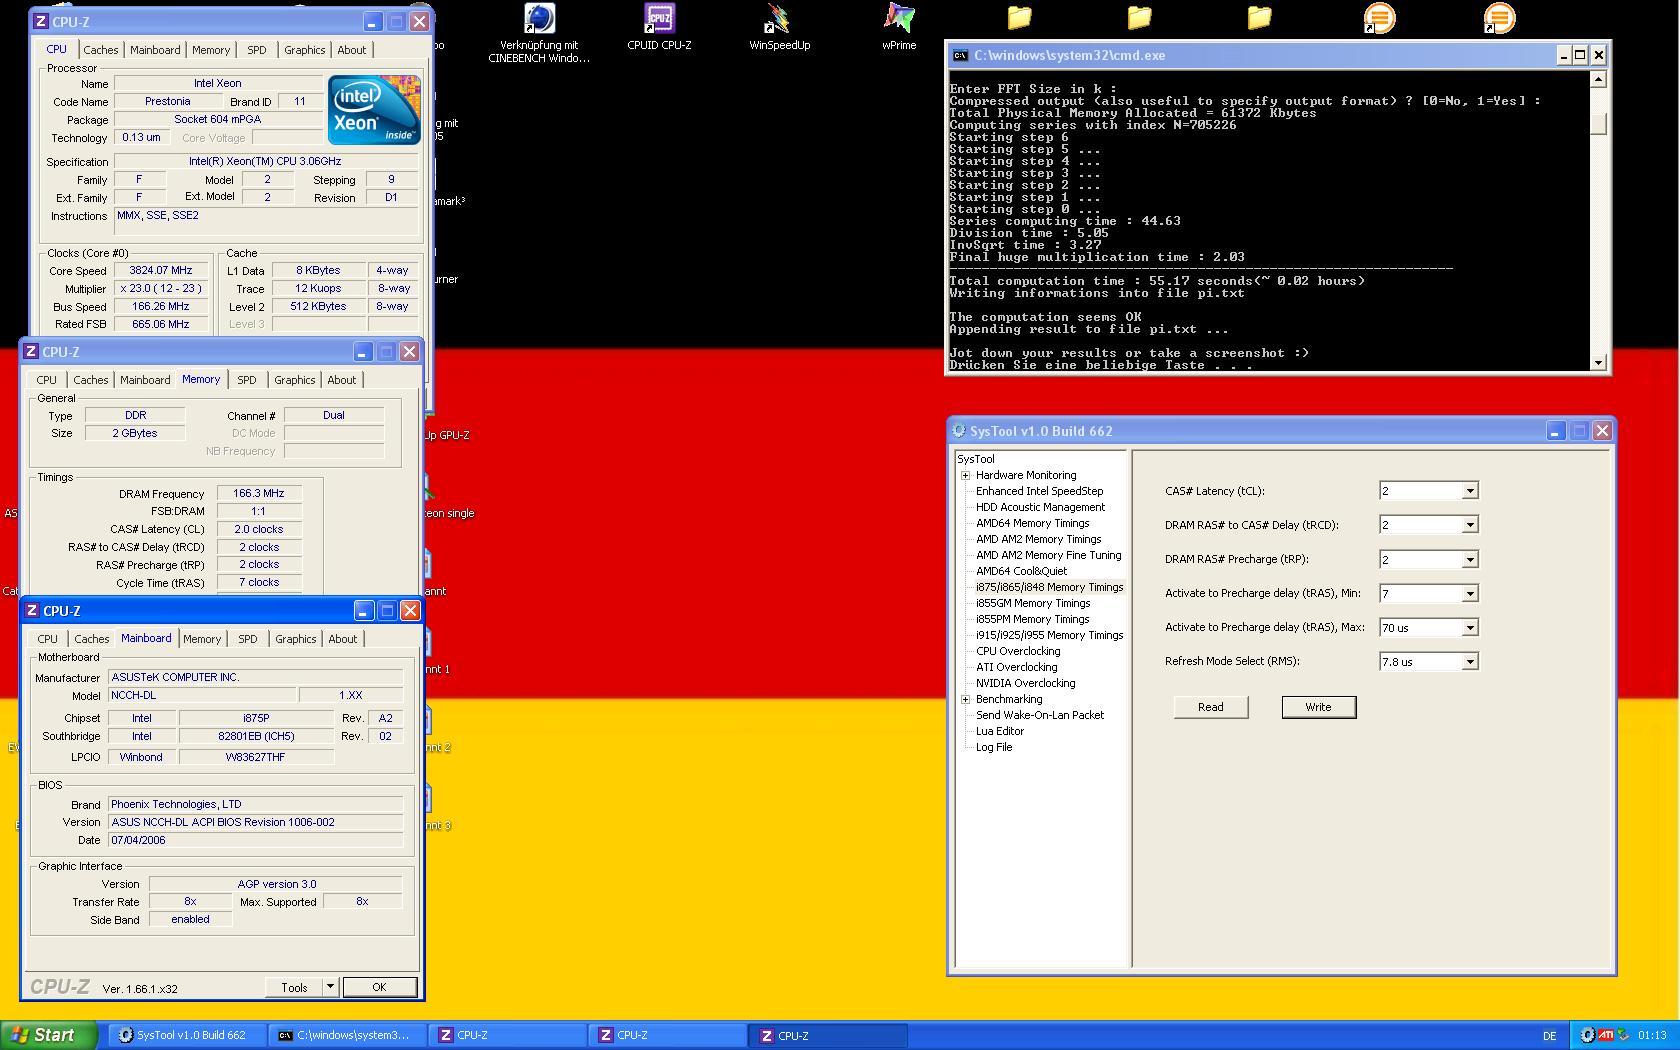Click the cmd.exe title bar icon
This screenshot has height=1050, width=1680.
click(960, 56)
